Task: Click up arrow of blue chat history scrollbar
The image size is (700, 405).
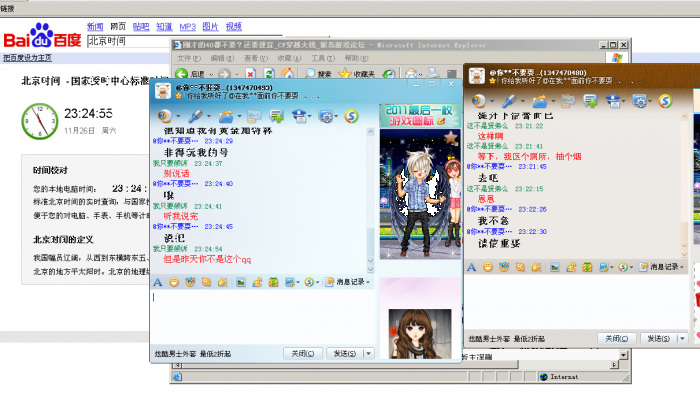Action: click(370, 132)
